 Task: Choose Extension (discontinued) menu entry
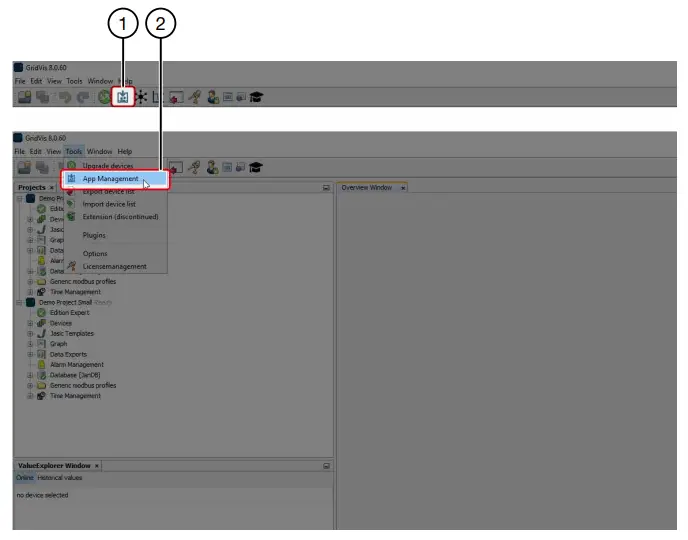coord(115,217)
